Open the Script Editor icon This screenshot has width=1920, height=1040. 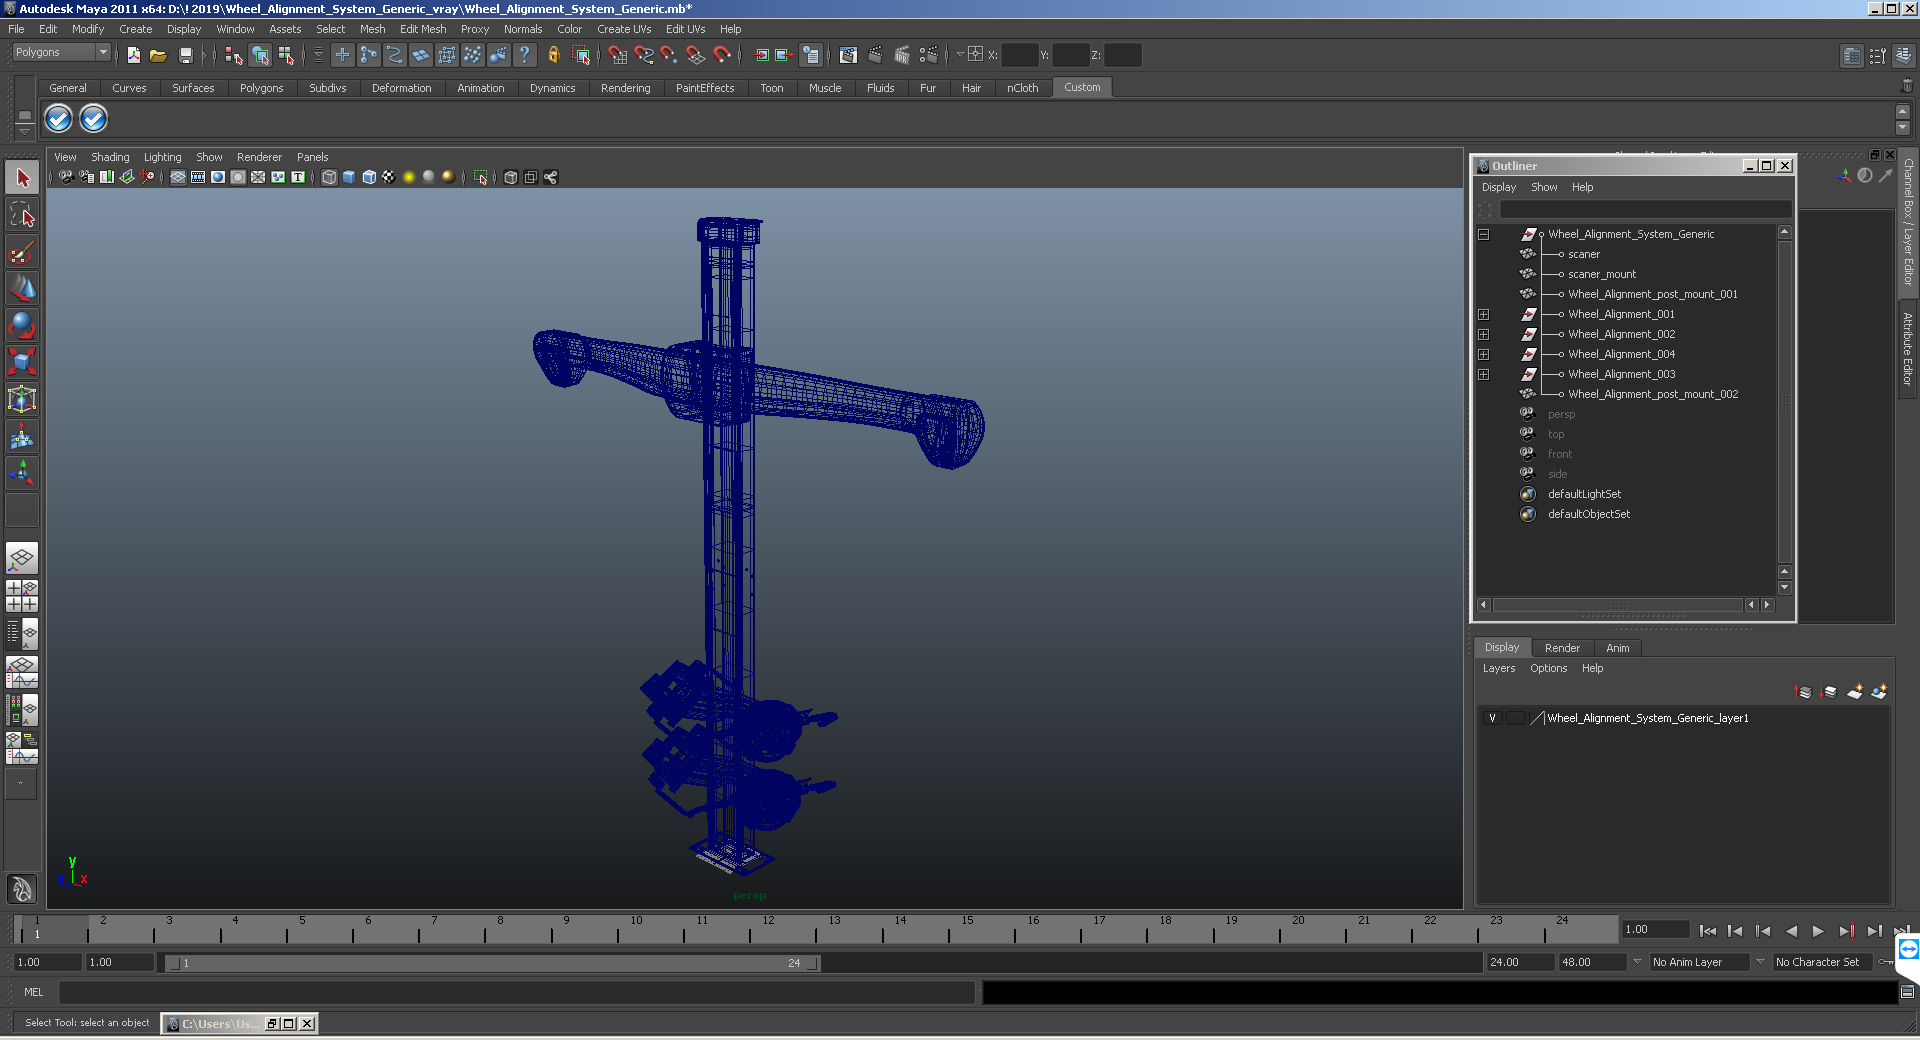[x=1907, y=992]
